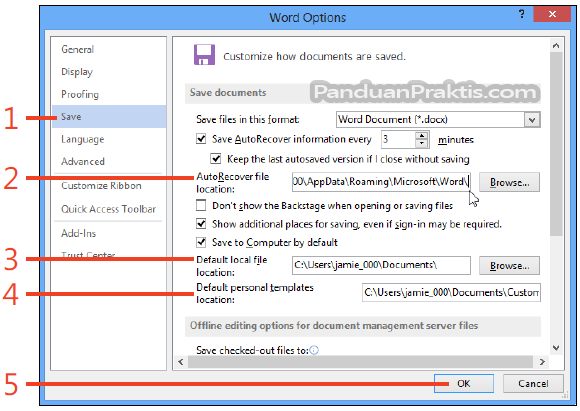Click the Default local file location field
Image resolution: width=580 pixels, height=411 pixels.
[381, 265]
